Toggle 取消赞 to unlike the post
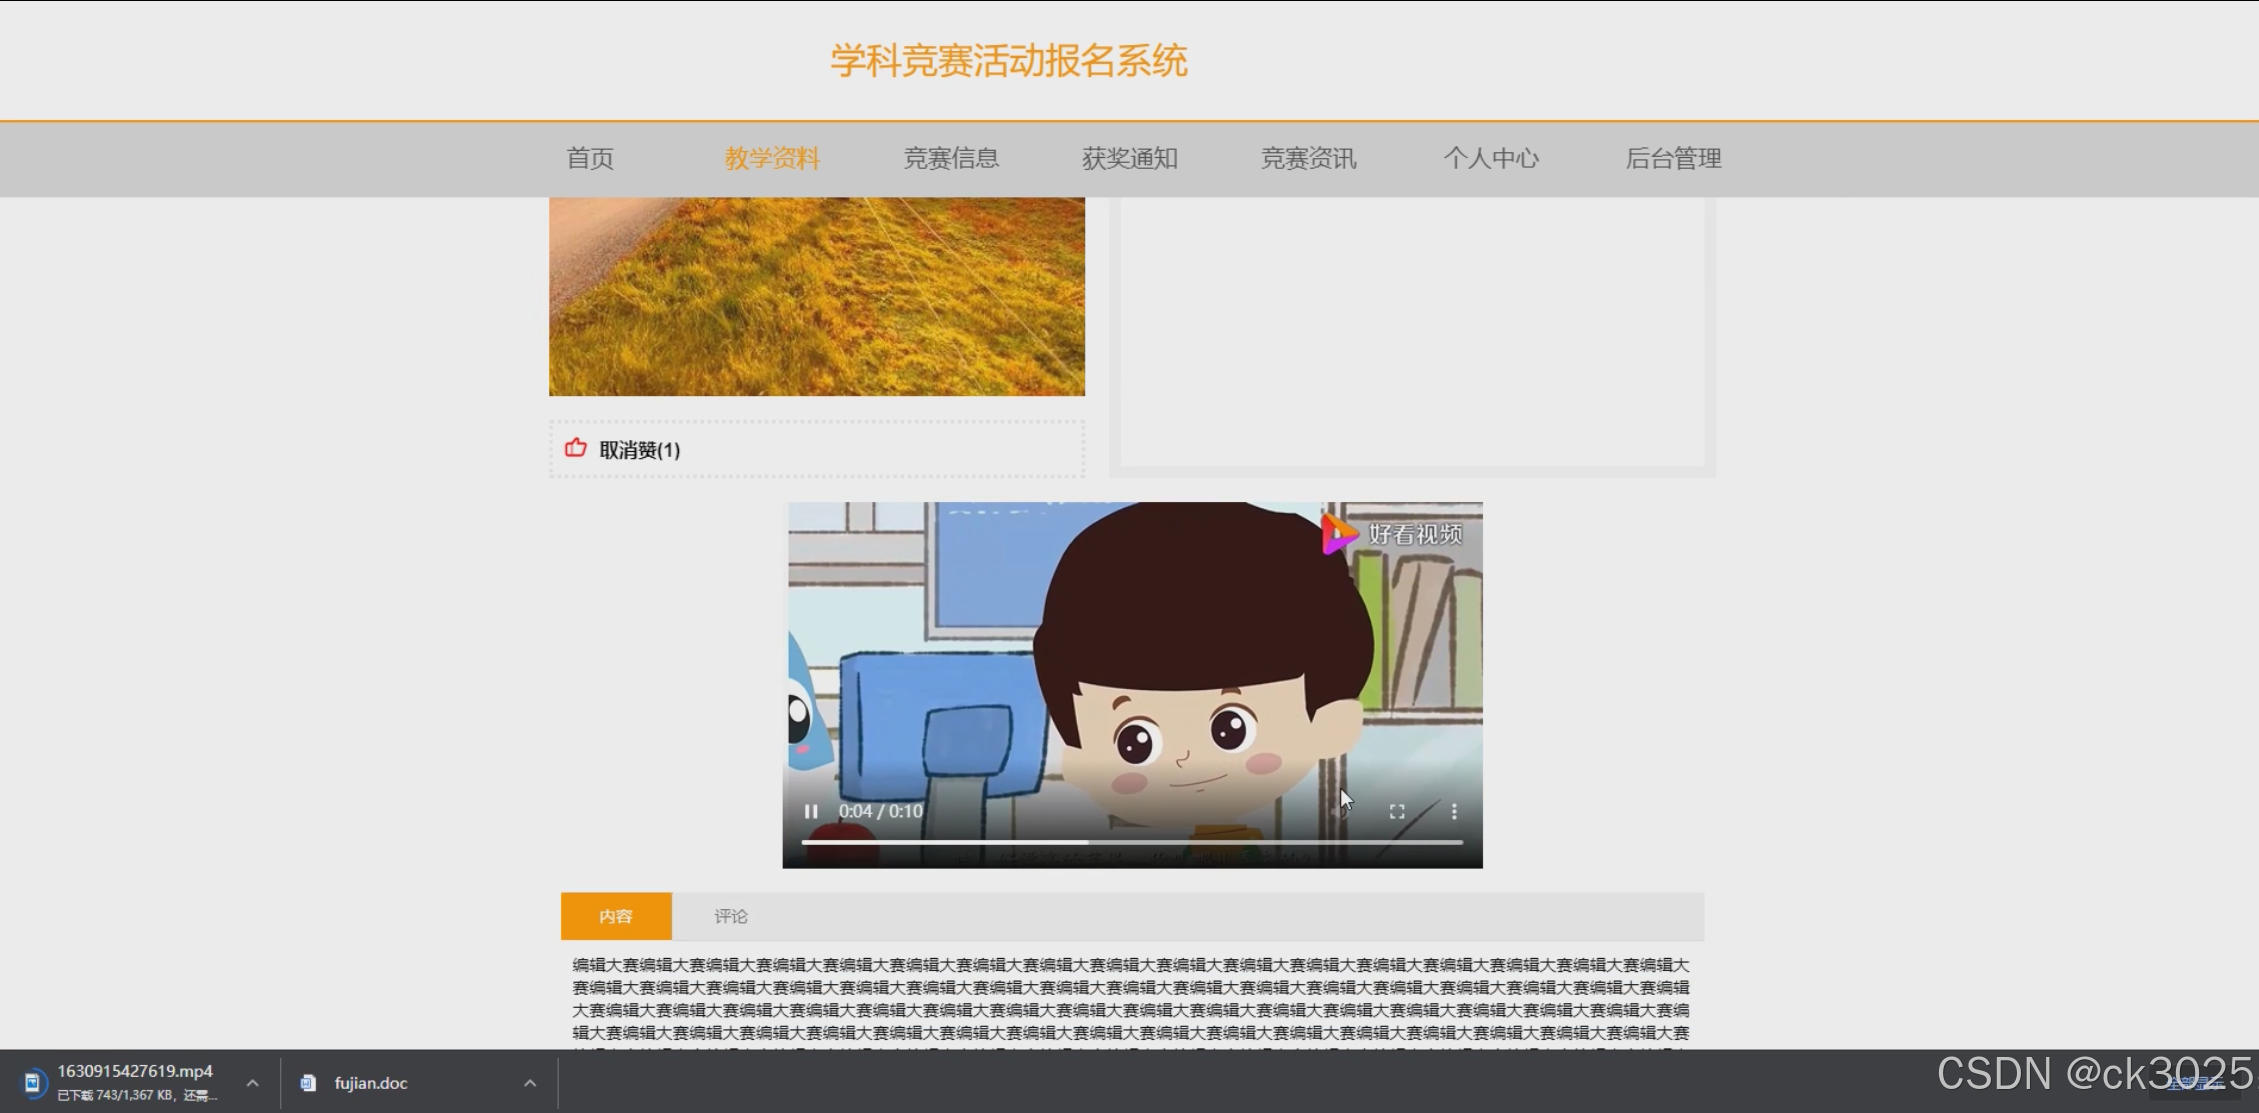The height and width of the screenshot is (1113, 2259). (639, 450)
